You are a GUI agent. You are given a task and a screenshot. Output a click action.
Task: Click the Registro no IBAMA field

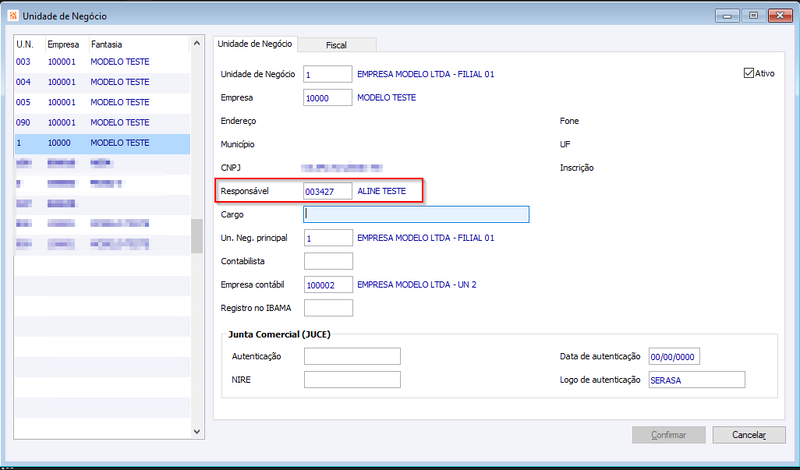pyautogui.click(x=328, y=308)
